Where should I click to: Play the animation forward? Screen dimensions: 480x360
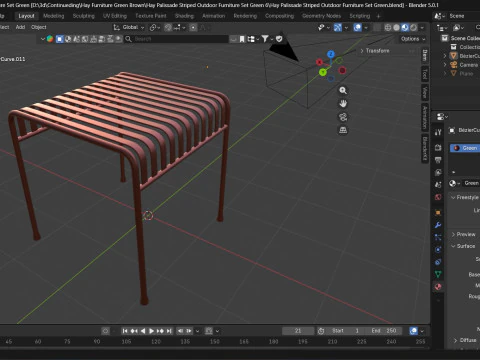(151, 331)
